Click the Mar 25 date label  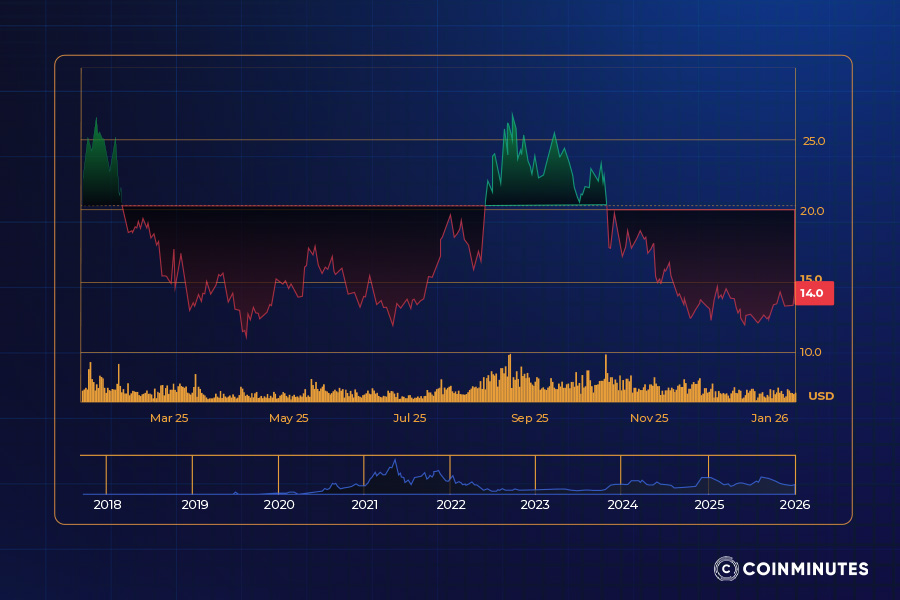(x=169, y=418)
